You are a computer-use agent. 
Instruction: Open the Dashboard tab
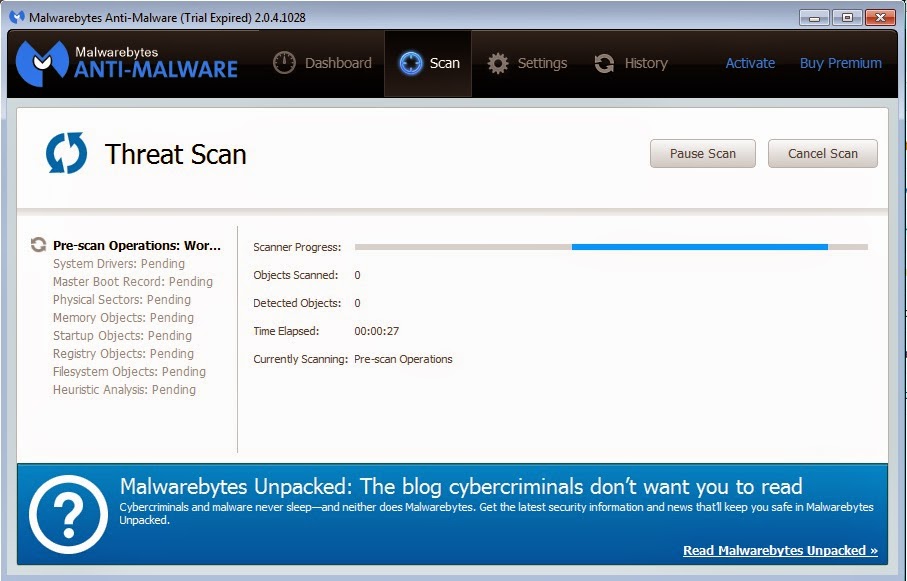click(322, 63)
